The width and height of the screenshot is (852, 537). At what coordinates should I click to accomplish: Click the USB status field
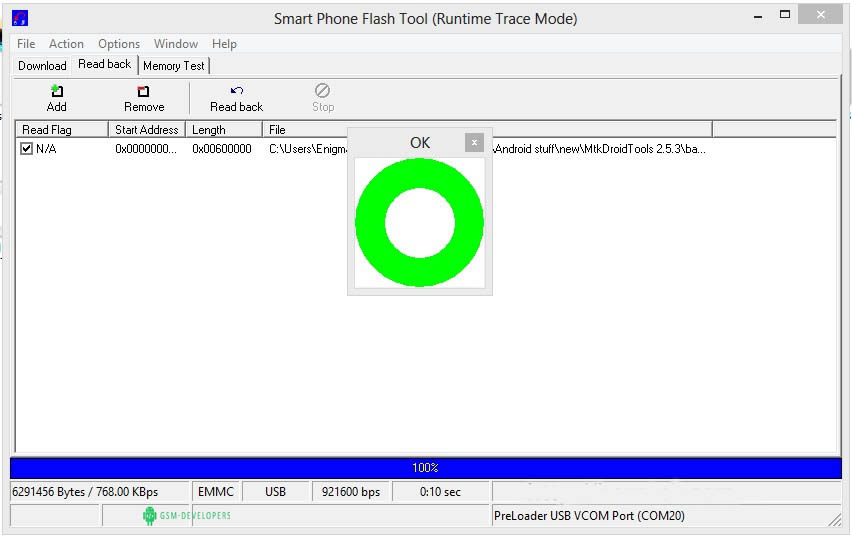coord(275,492)
